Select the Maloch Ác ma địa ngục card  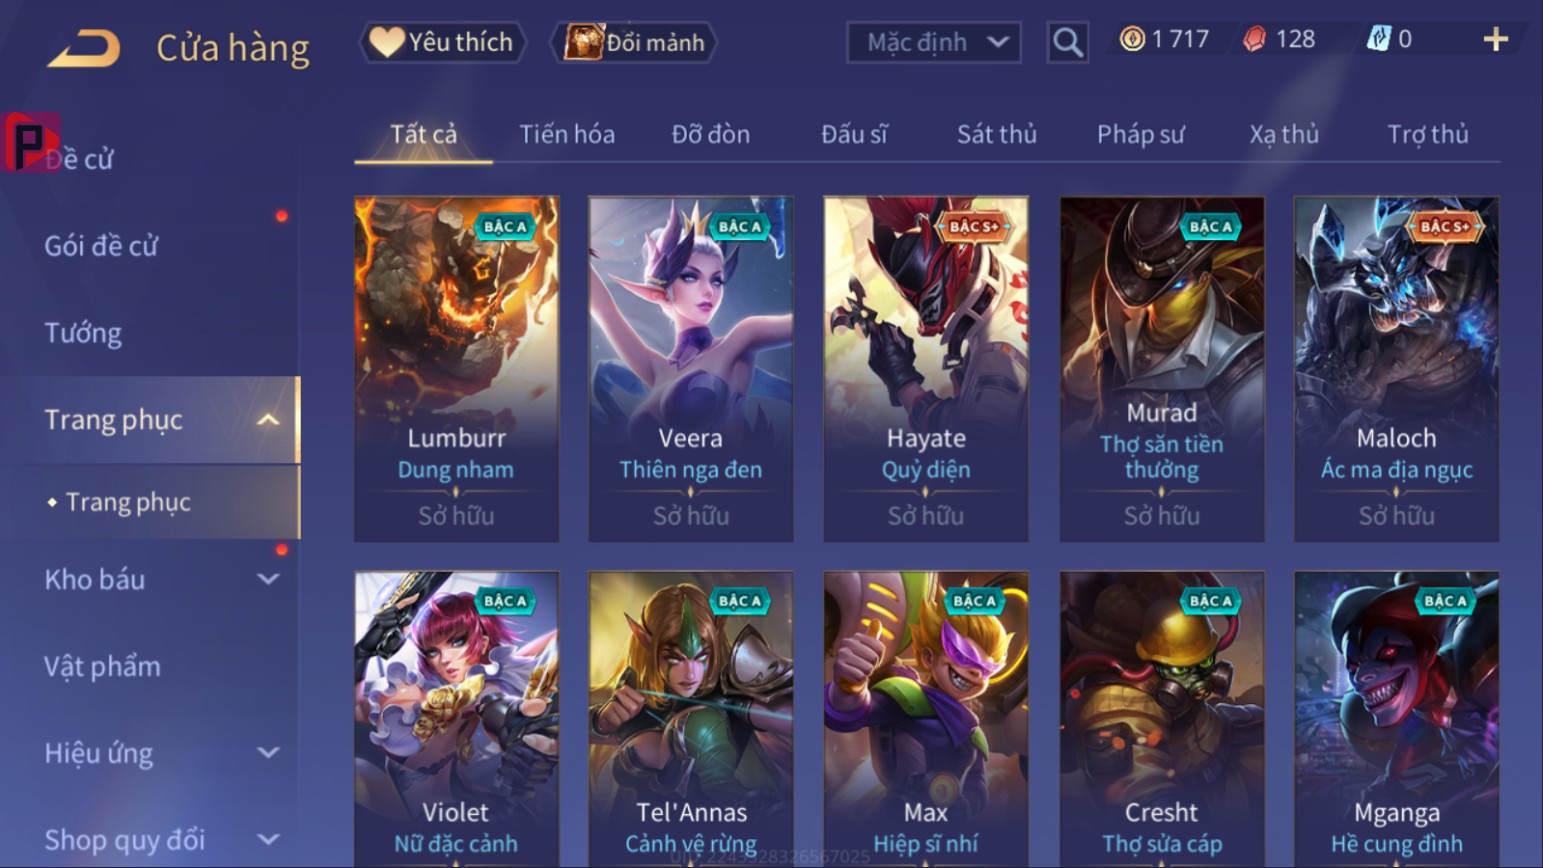[x=1397, y=369]
